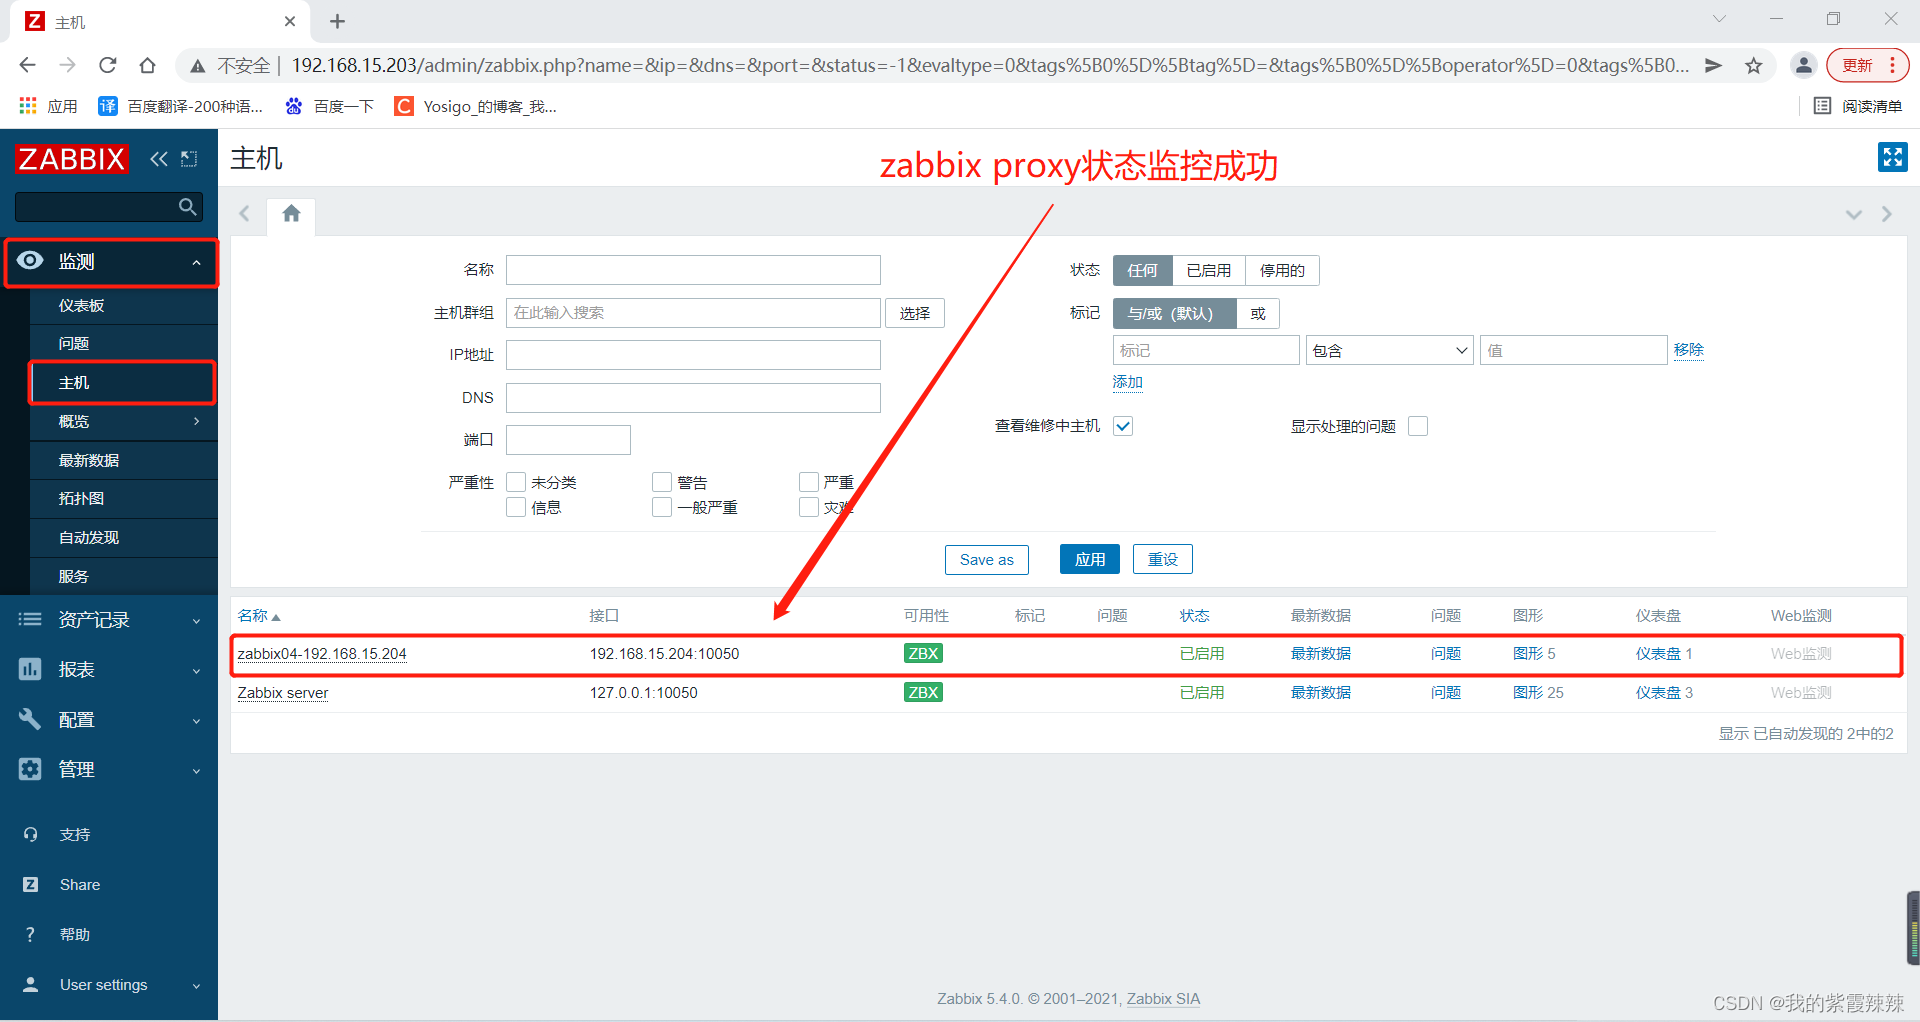Screen dimensions: 1920x1022
Task: Sort hosts by 名称 column header
Action: [x=259, y=616]
